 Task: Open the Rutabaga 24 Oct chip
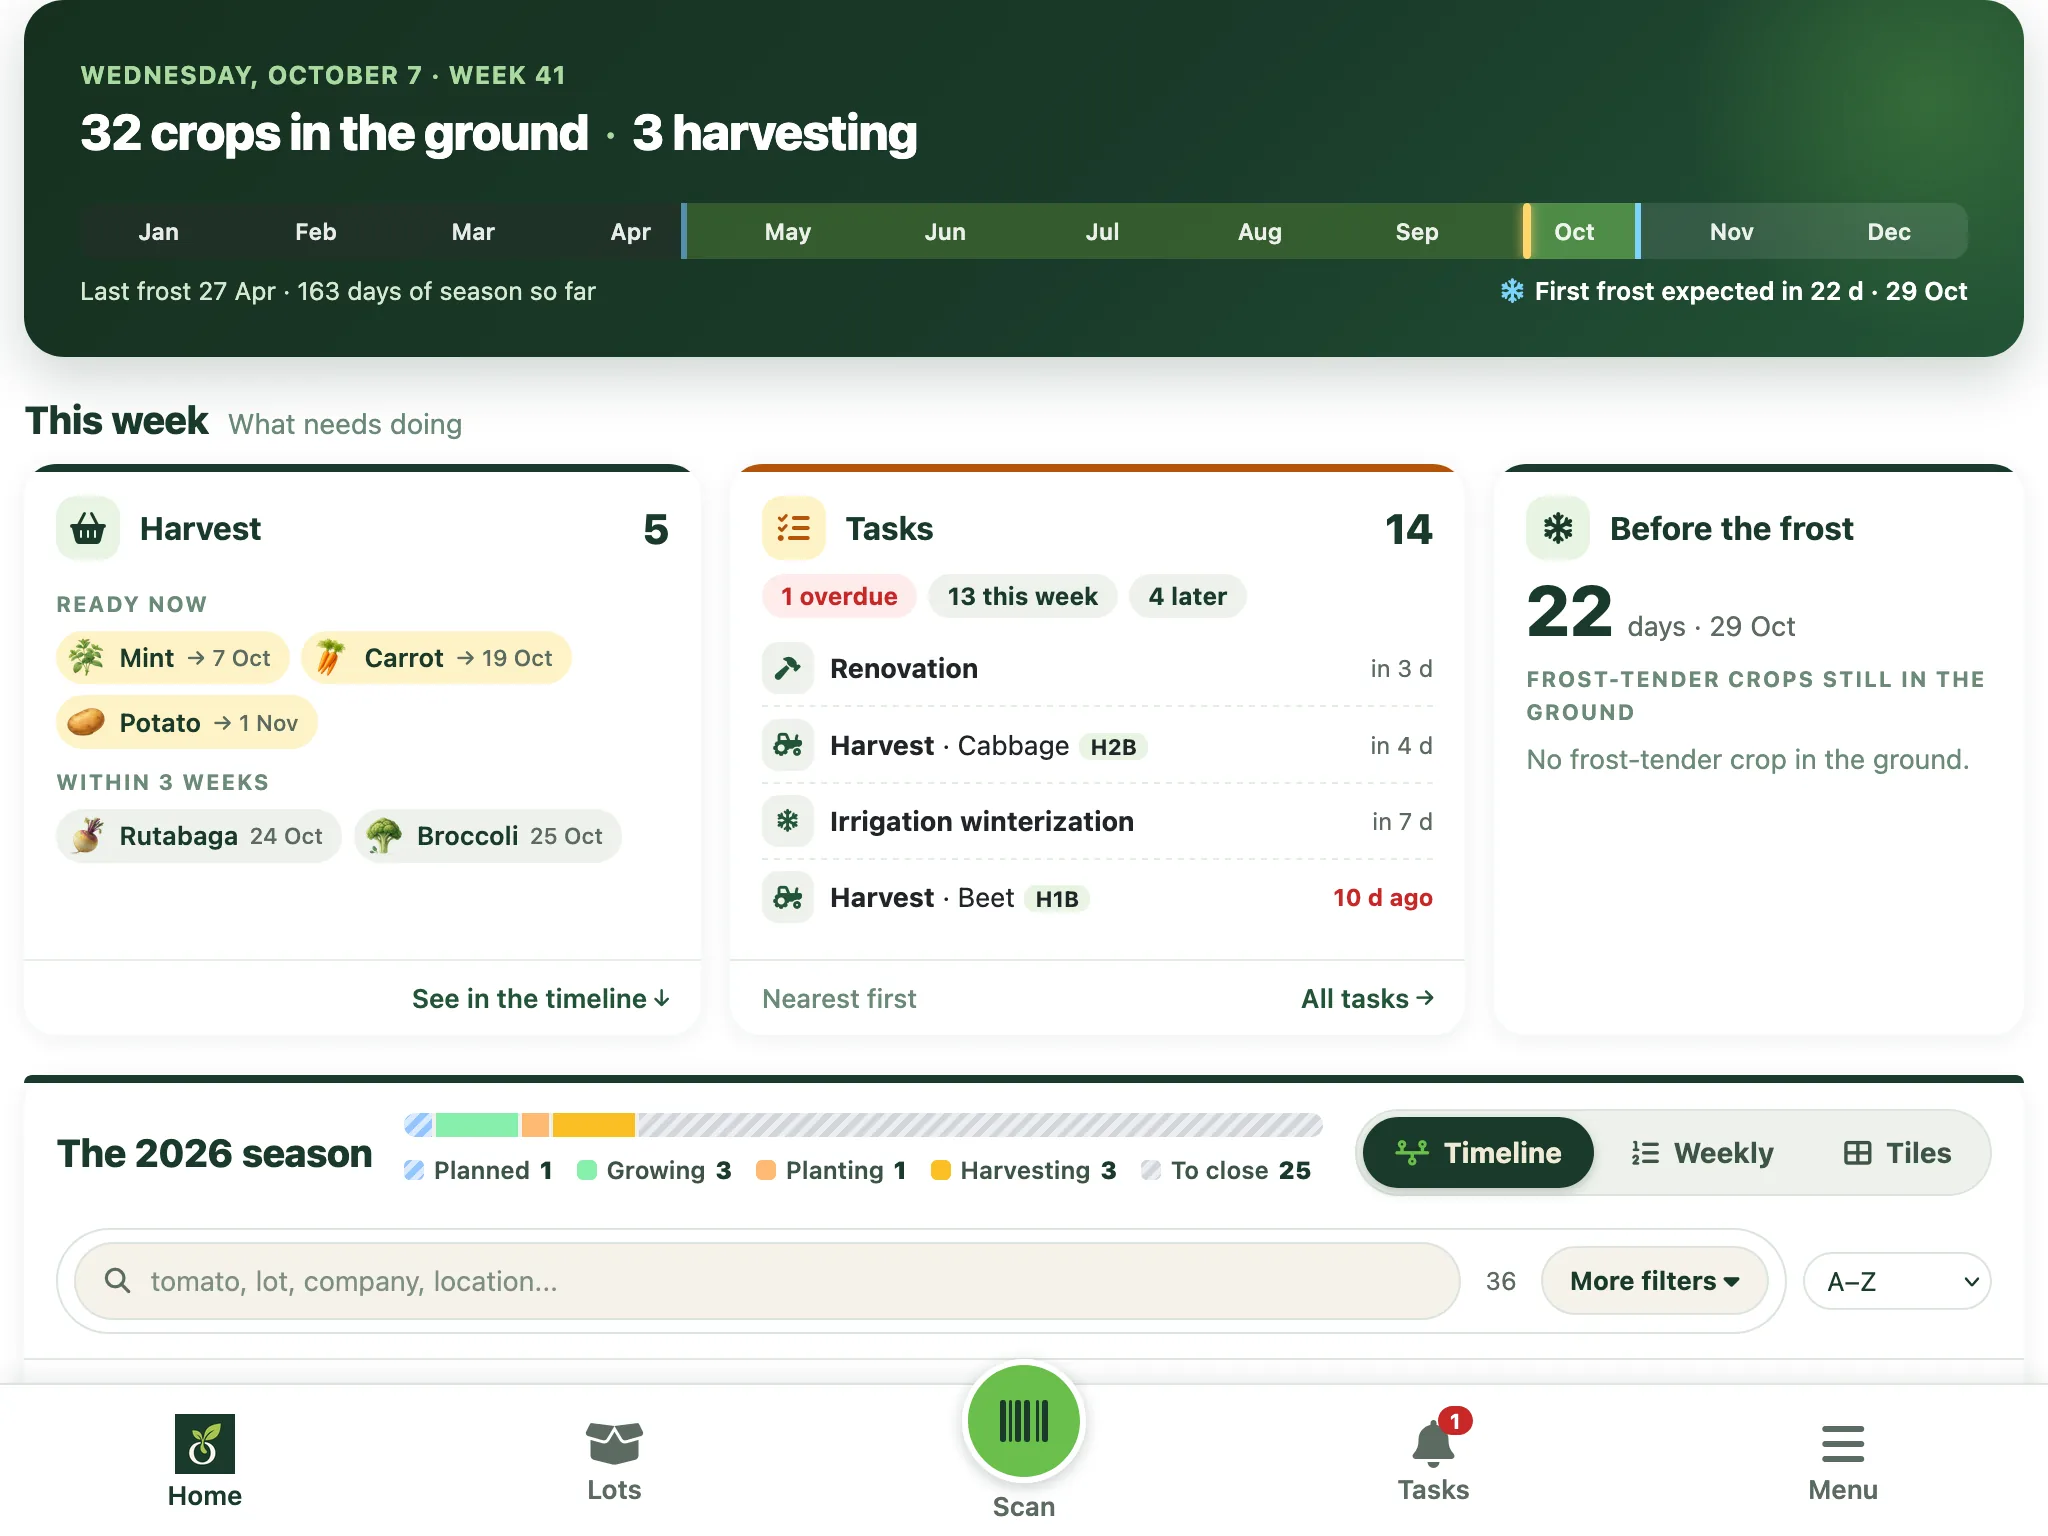coord(199,836)
